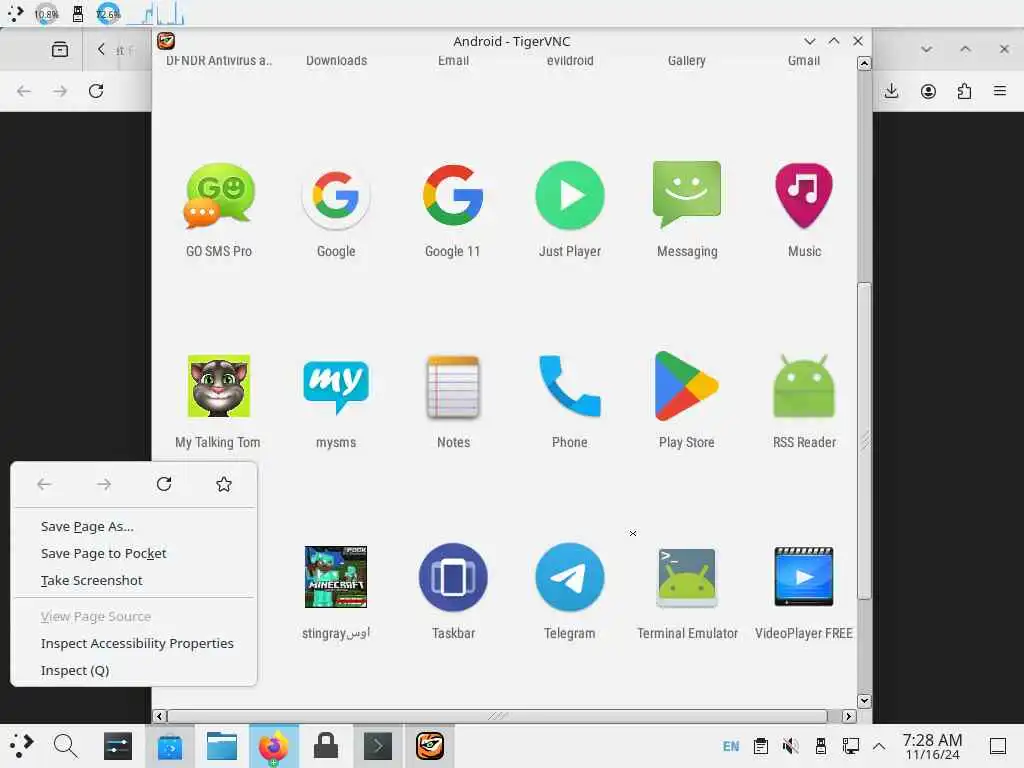This screenshot has width=1024, height=768.
Task: Open the clipboard tray icon
Action: 761,746
